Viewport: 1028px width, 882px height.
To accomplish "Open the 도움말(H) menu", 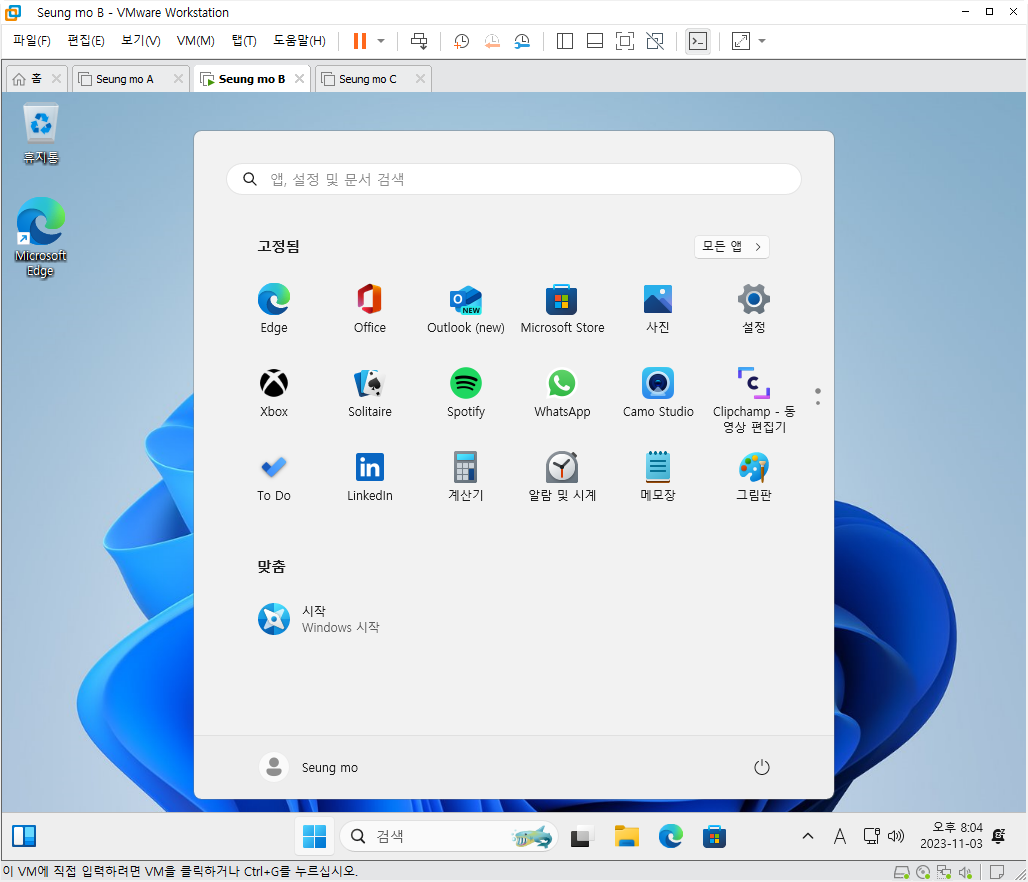I will coord(299,41).
